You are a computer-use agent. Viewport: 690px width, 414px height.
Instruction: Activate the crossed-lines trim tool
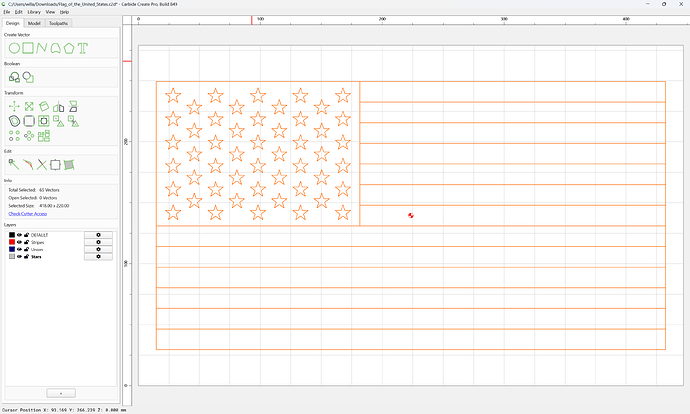(x=41, y=165)
